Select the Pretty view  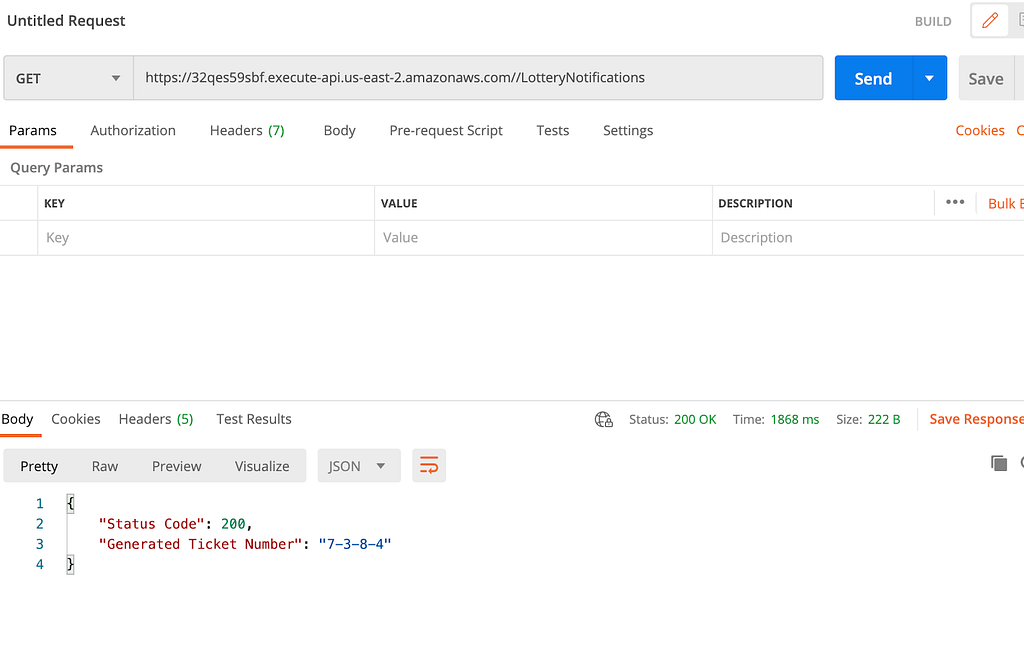coord(39,466)
